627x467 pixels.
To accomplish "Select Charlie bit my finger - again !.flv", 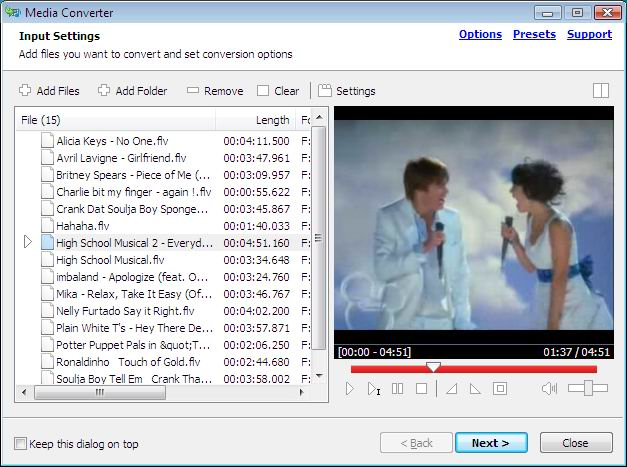I will click(163, 192).
